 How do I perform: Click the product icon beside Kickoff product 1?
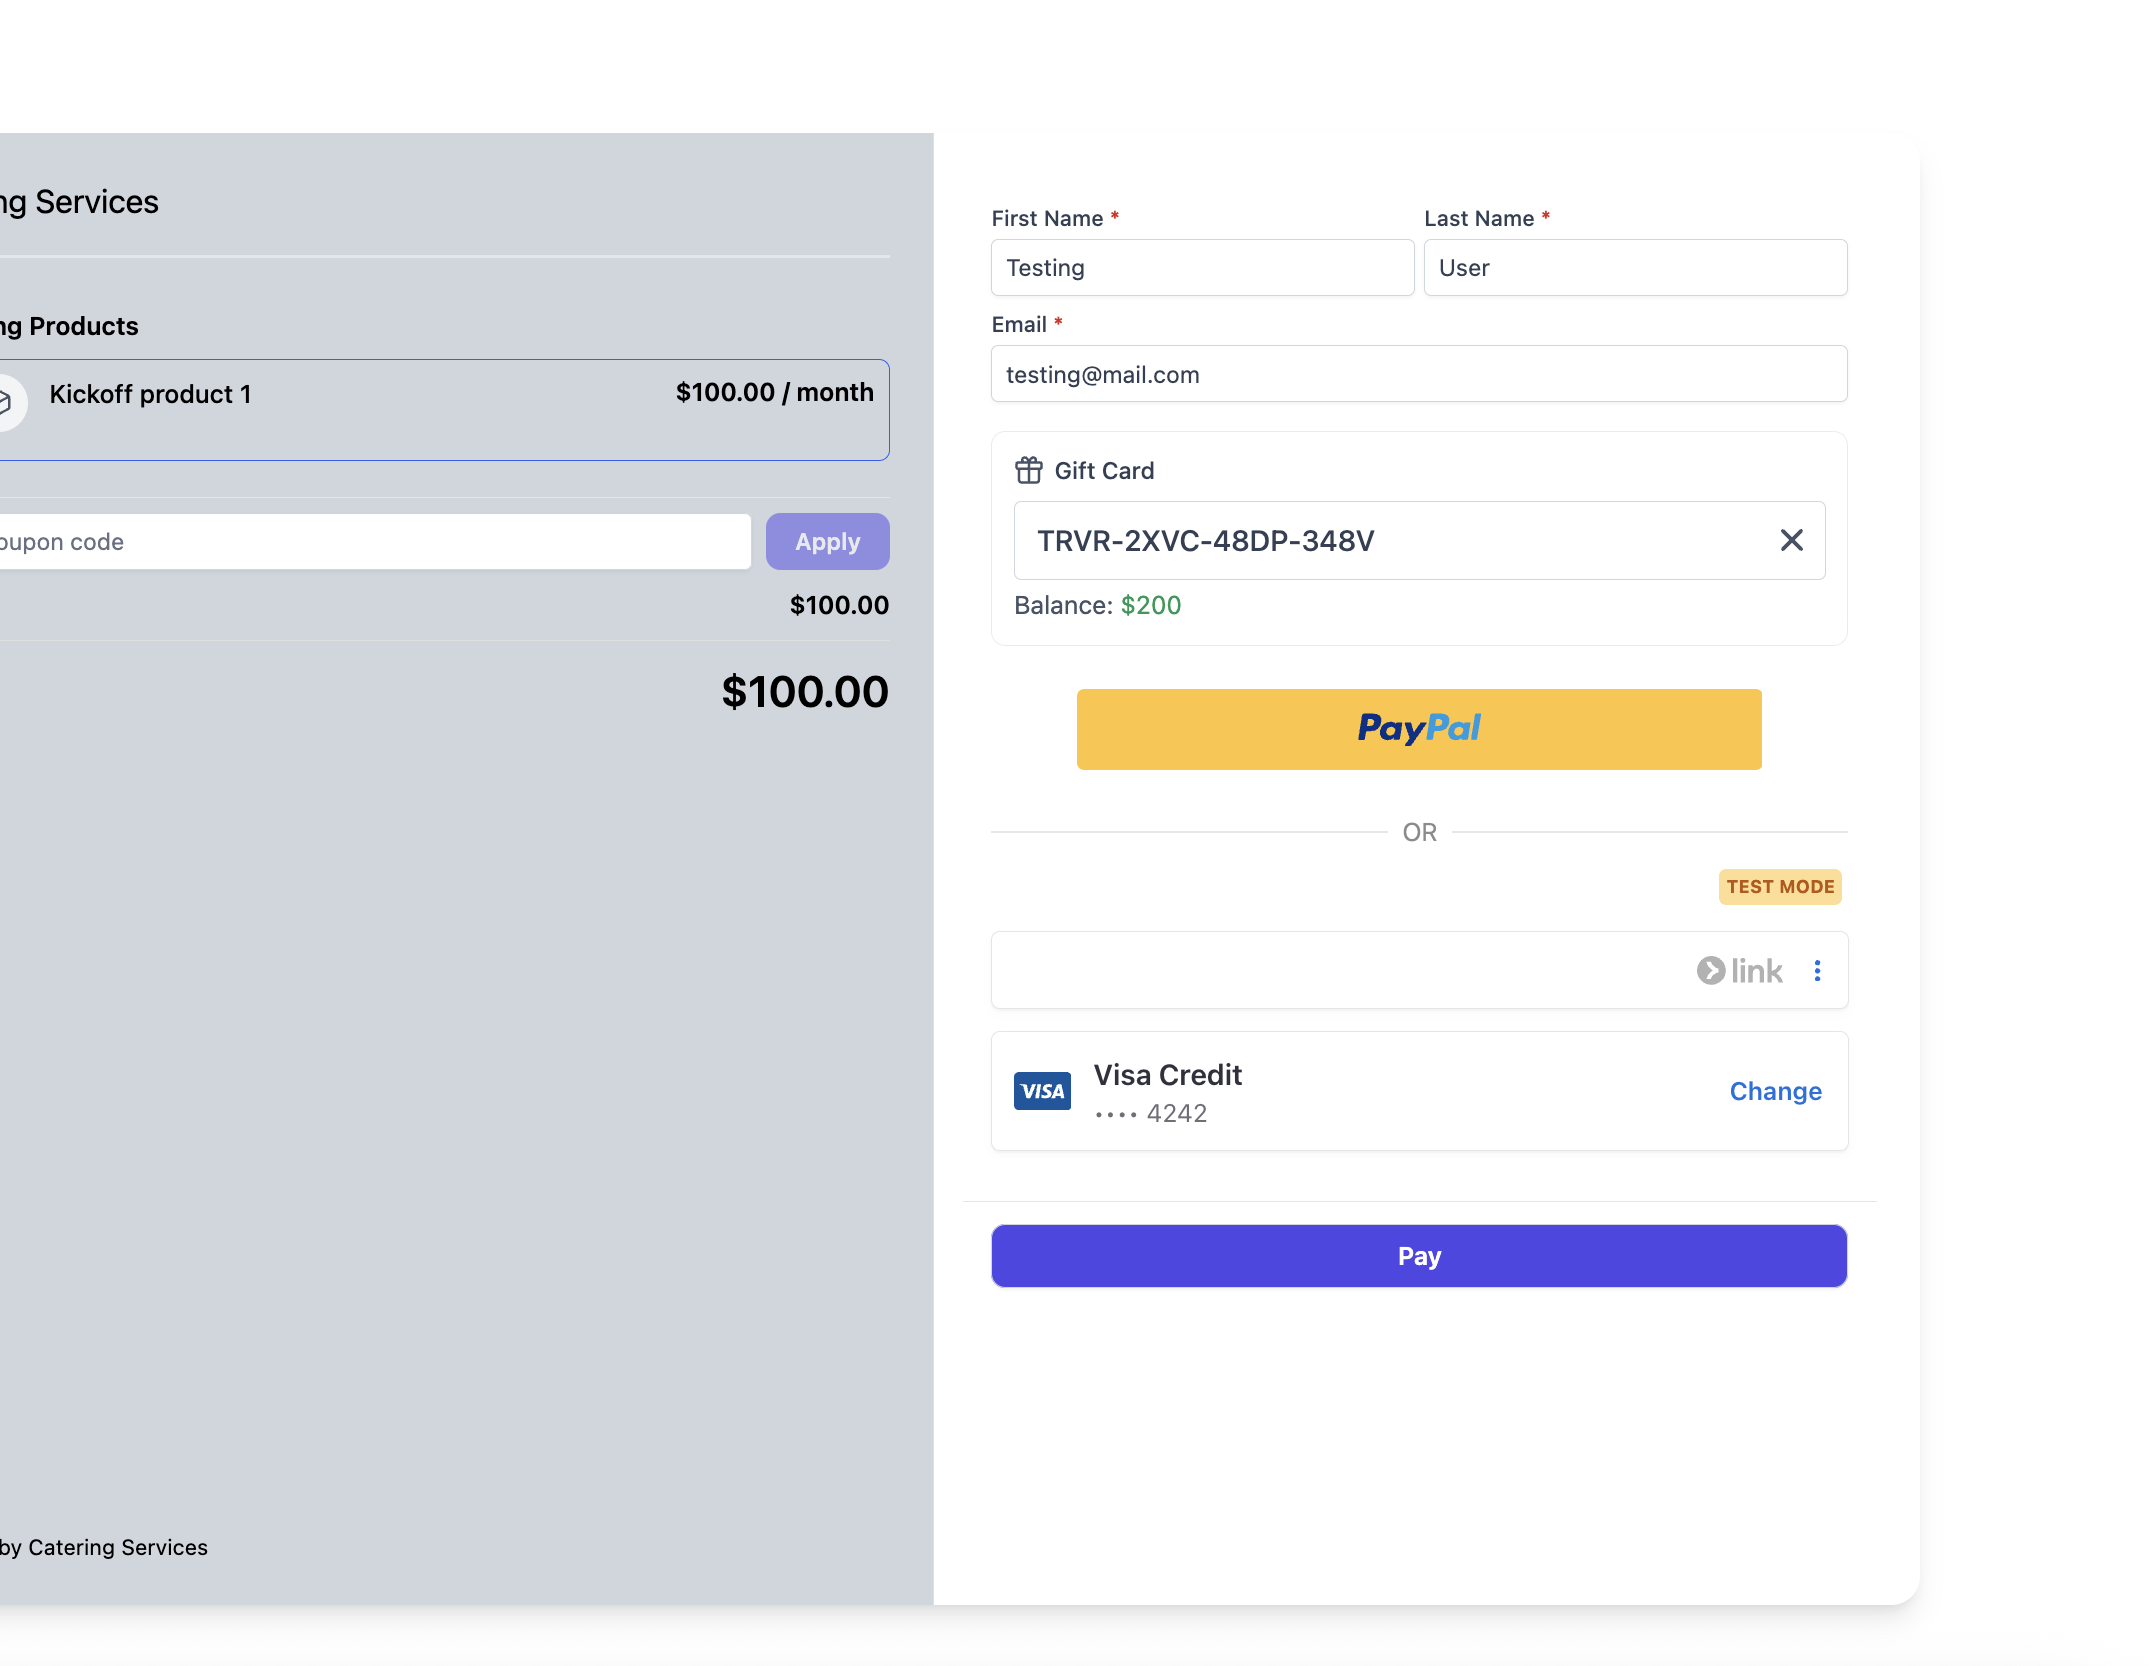(8, 402)
